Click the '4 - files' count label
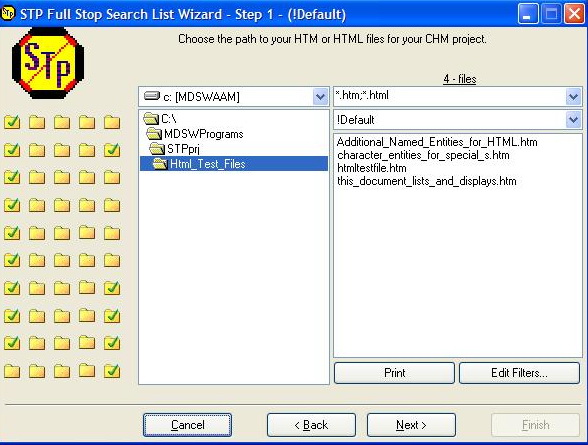This screenshot has height=445, width=588. tap(459, 79)
